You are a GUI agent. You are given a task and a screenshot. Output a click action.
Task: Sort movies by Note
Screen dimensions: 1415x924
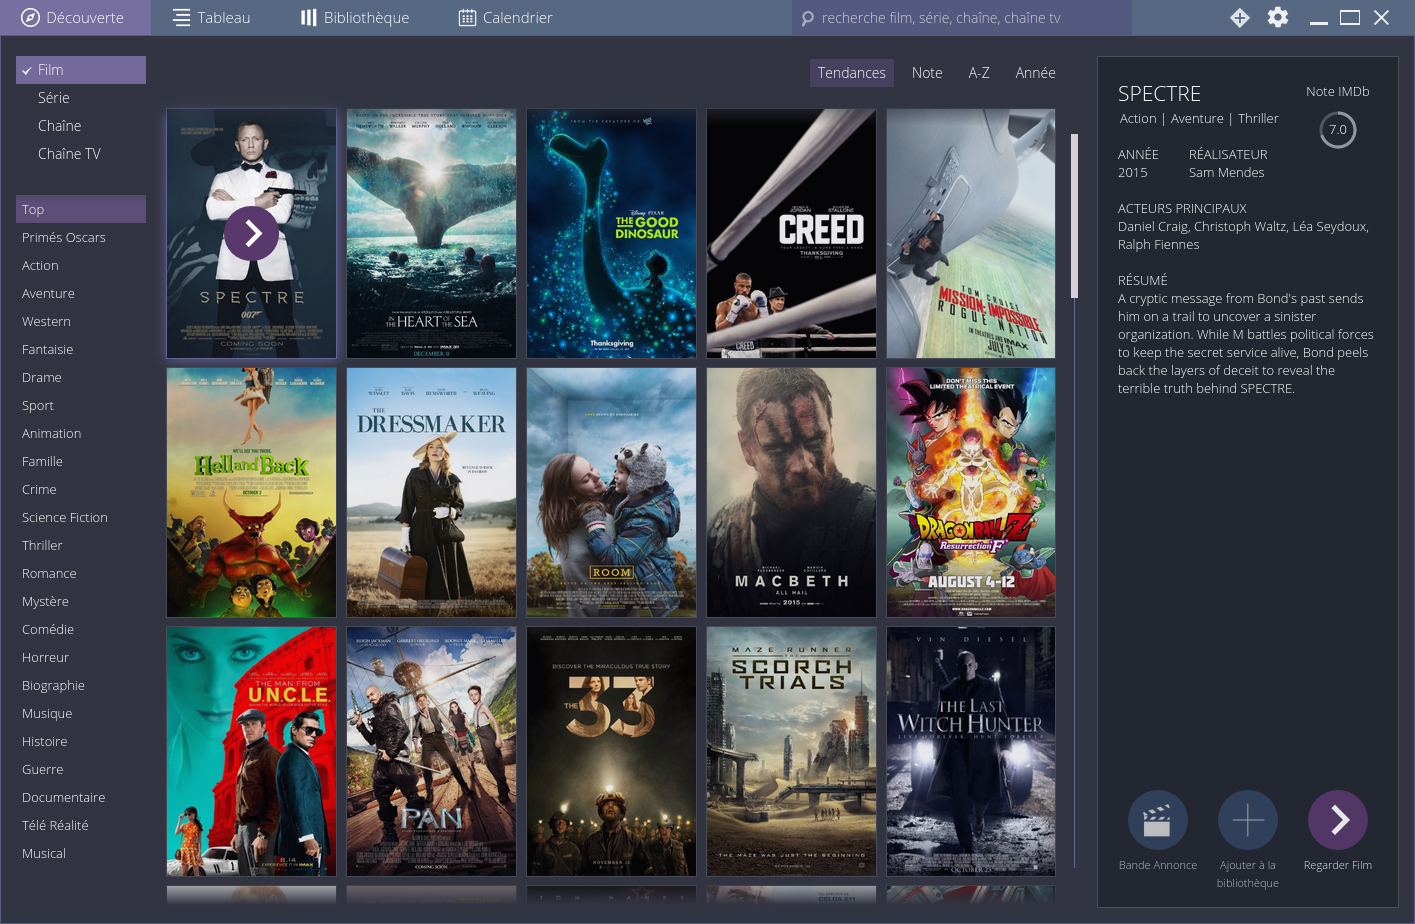pos(927,73)
